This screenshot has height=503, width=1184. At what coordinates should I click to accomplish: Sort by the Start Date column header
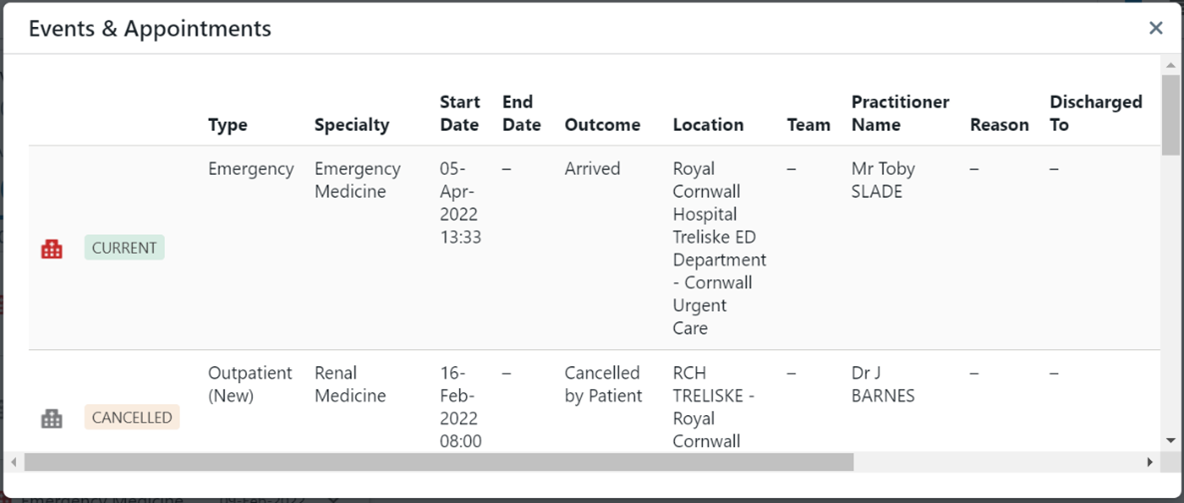460,113
